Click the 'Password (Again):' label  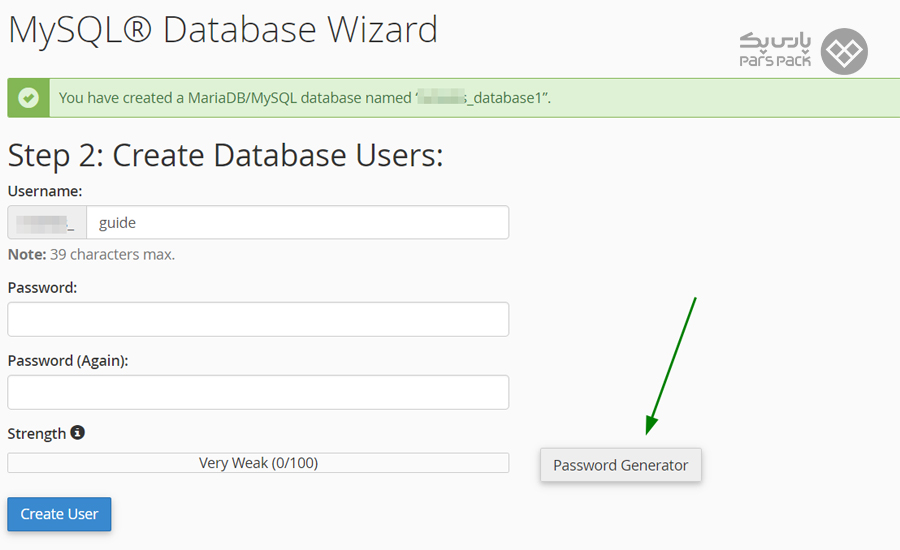68,361
